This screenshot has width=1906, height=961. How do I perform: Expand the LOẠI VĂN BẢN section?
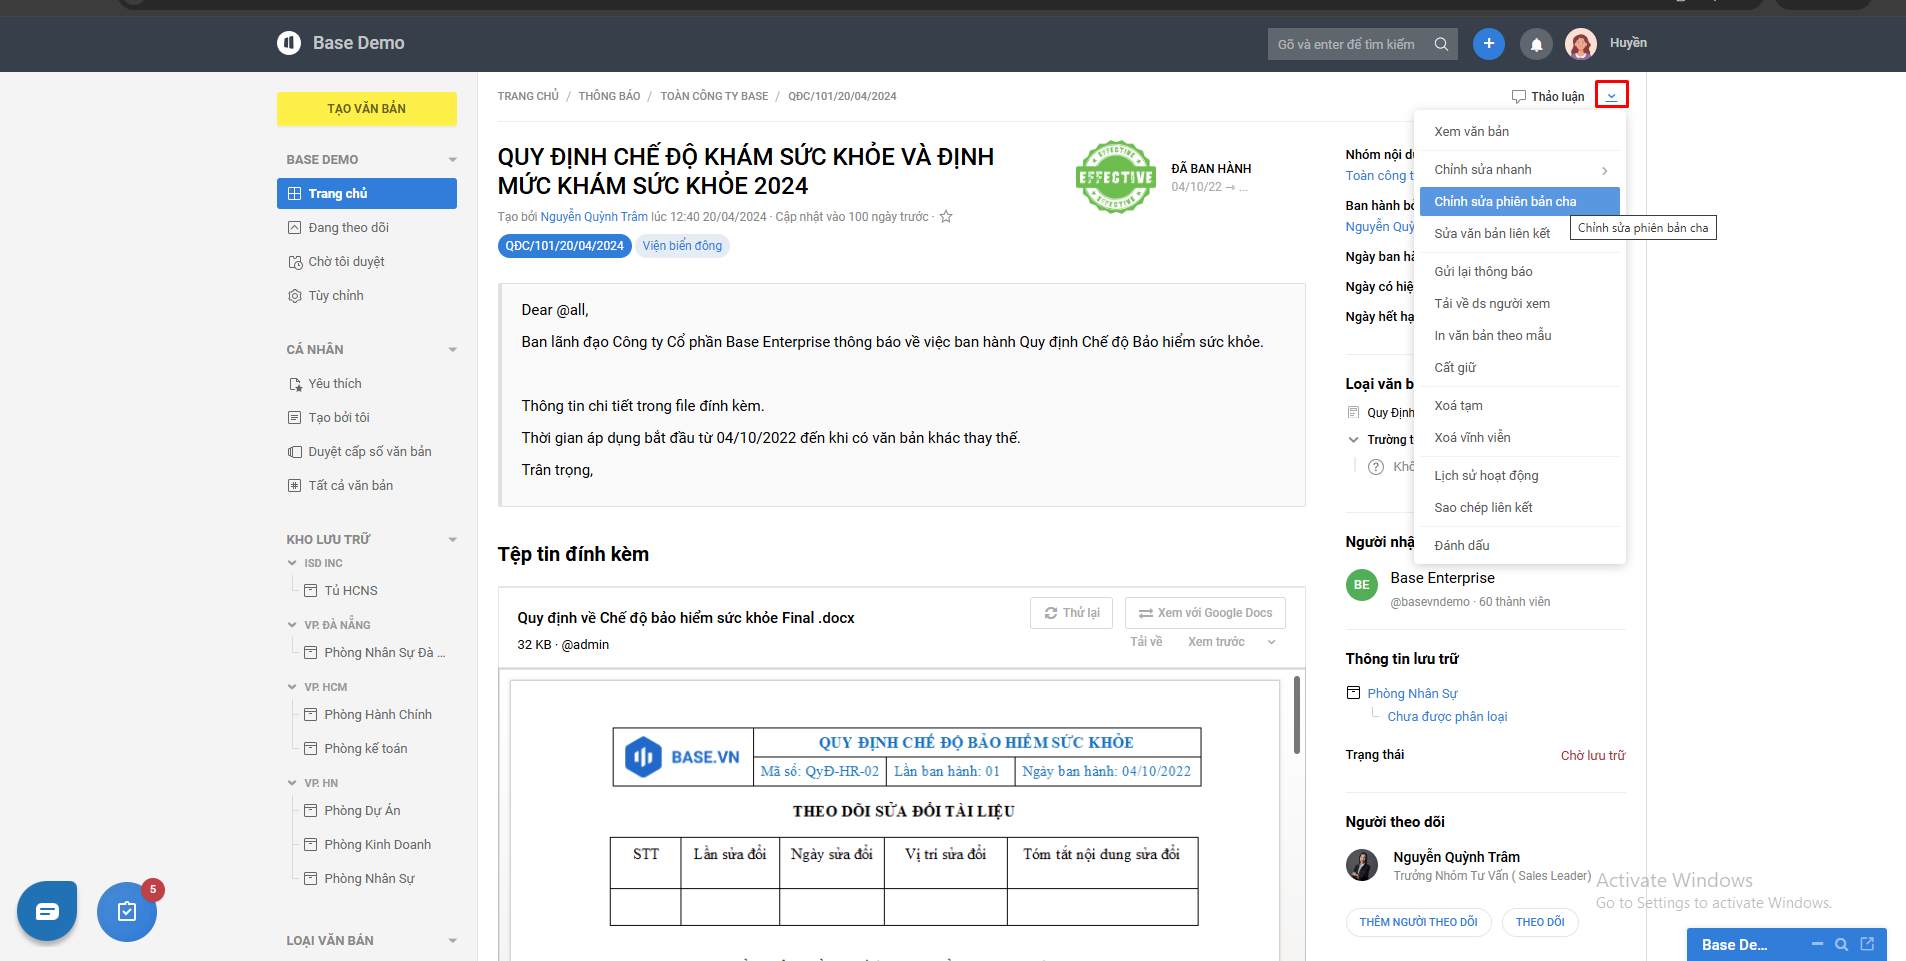tap(453, 941)
